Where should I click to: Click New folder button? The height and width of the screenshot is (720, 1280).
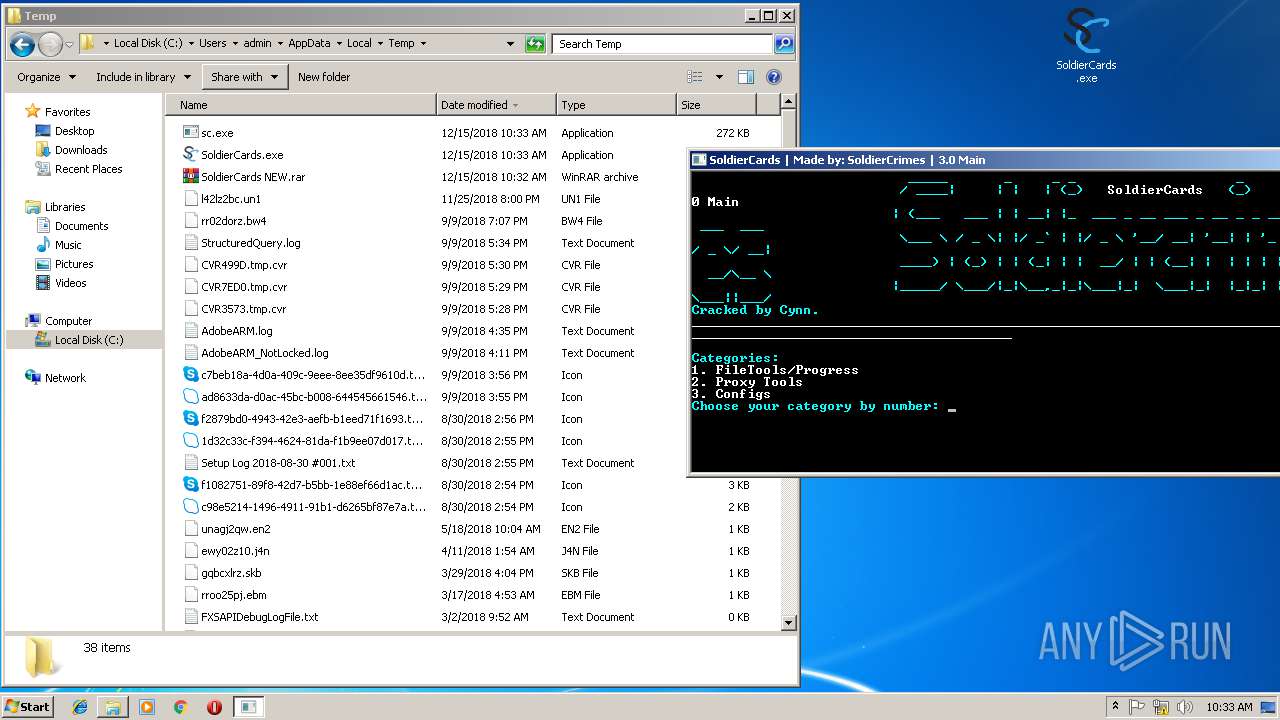(324, 77)
